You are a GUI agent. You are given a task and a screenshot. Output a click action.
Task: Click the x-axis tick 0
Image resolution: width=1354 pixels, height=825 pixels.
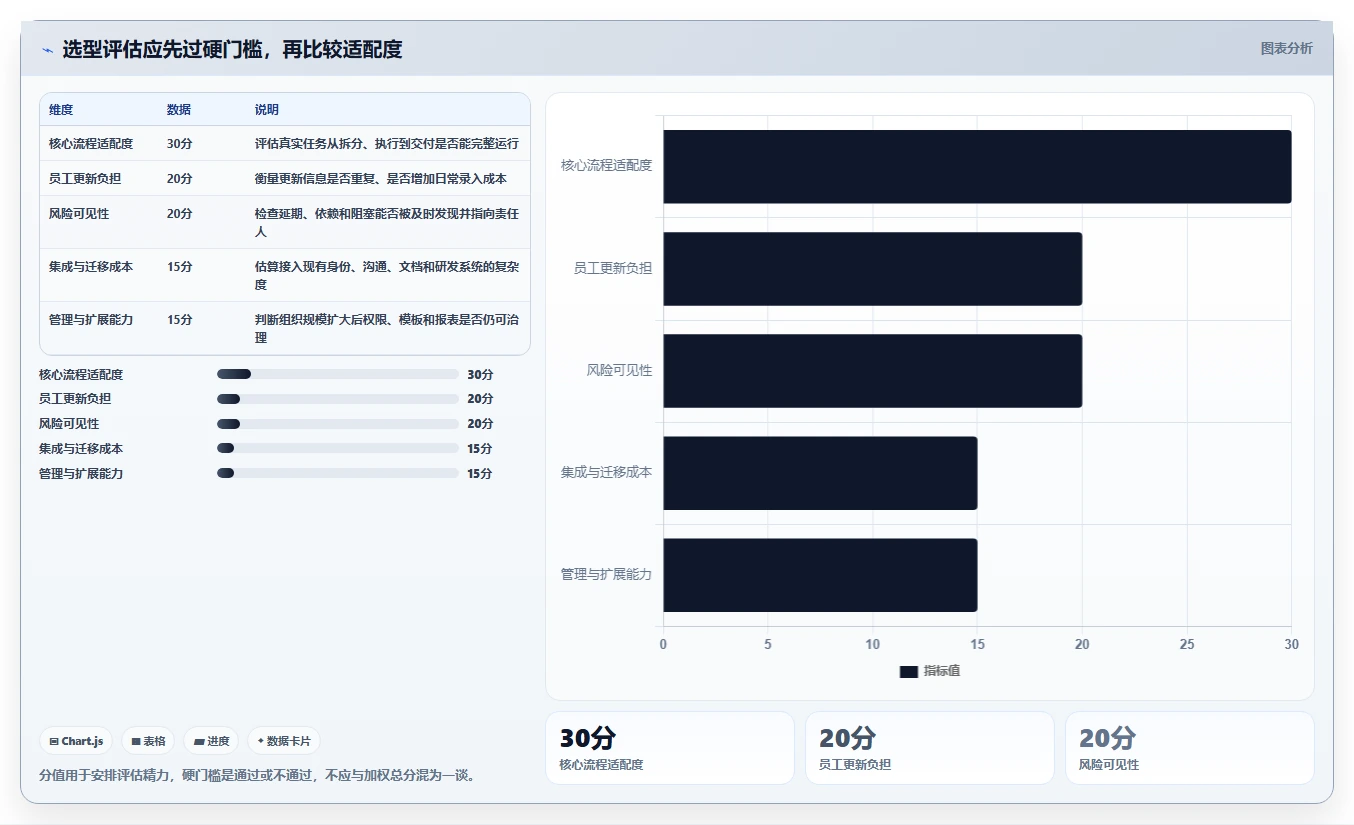pyautogui.click(x=663, y=644)
